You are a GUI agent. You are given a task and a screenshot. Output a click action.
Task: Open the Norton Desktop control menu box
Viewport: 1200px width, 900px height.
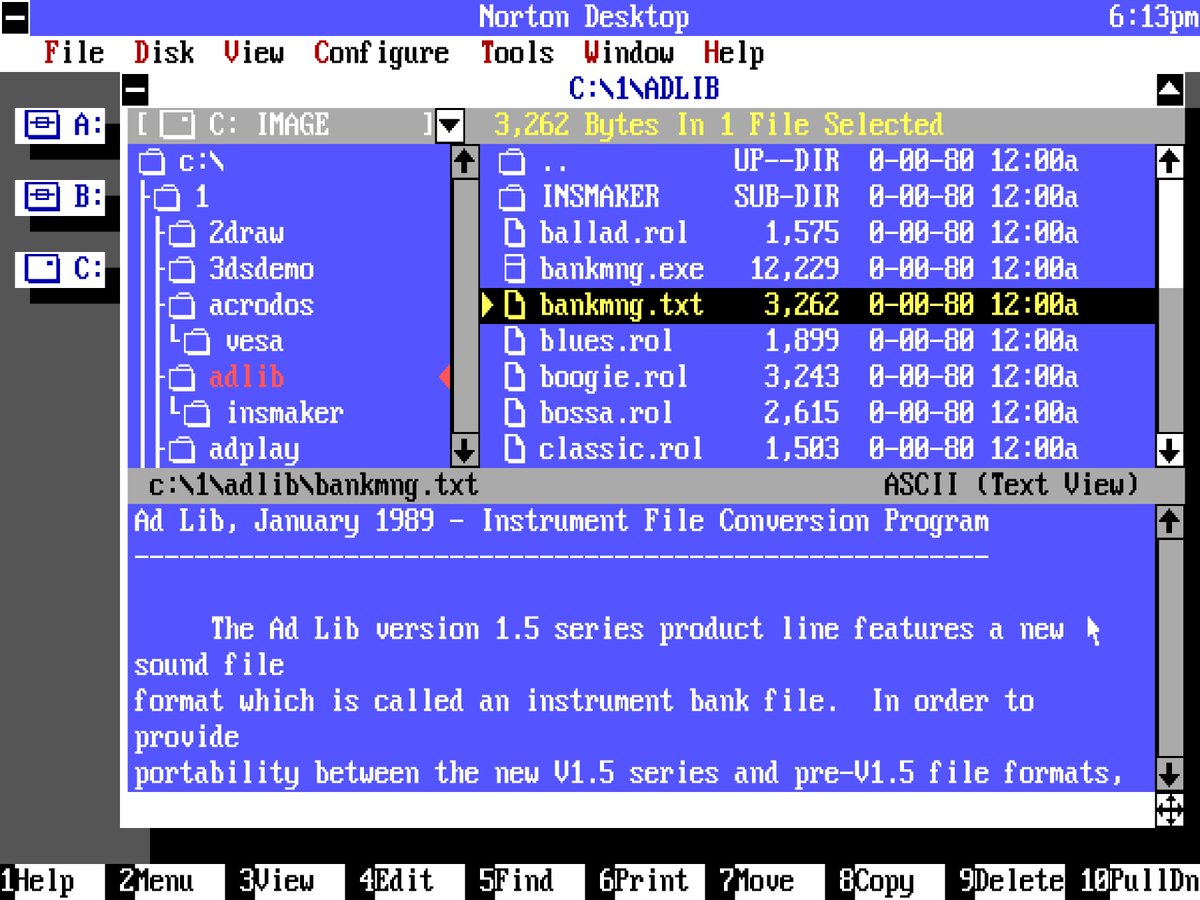click(15, 17)
